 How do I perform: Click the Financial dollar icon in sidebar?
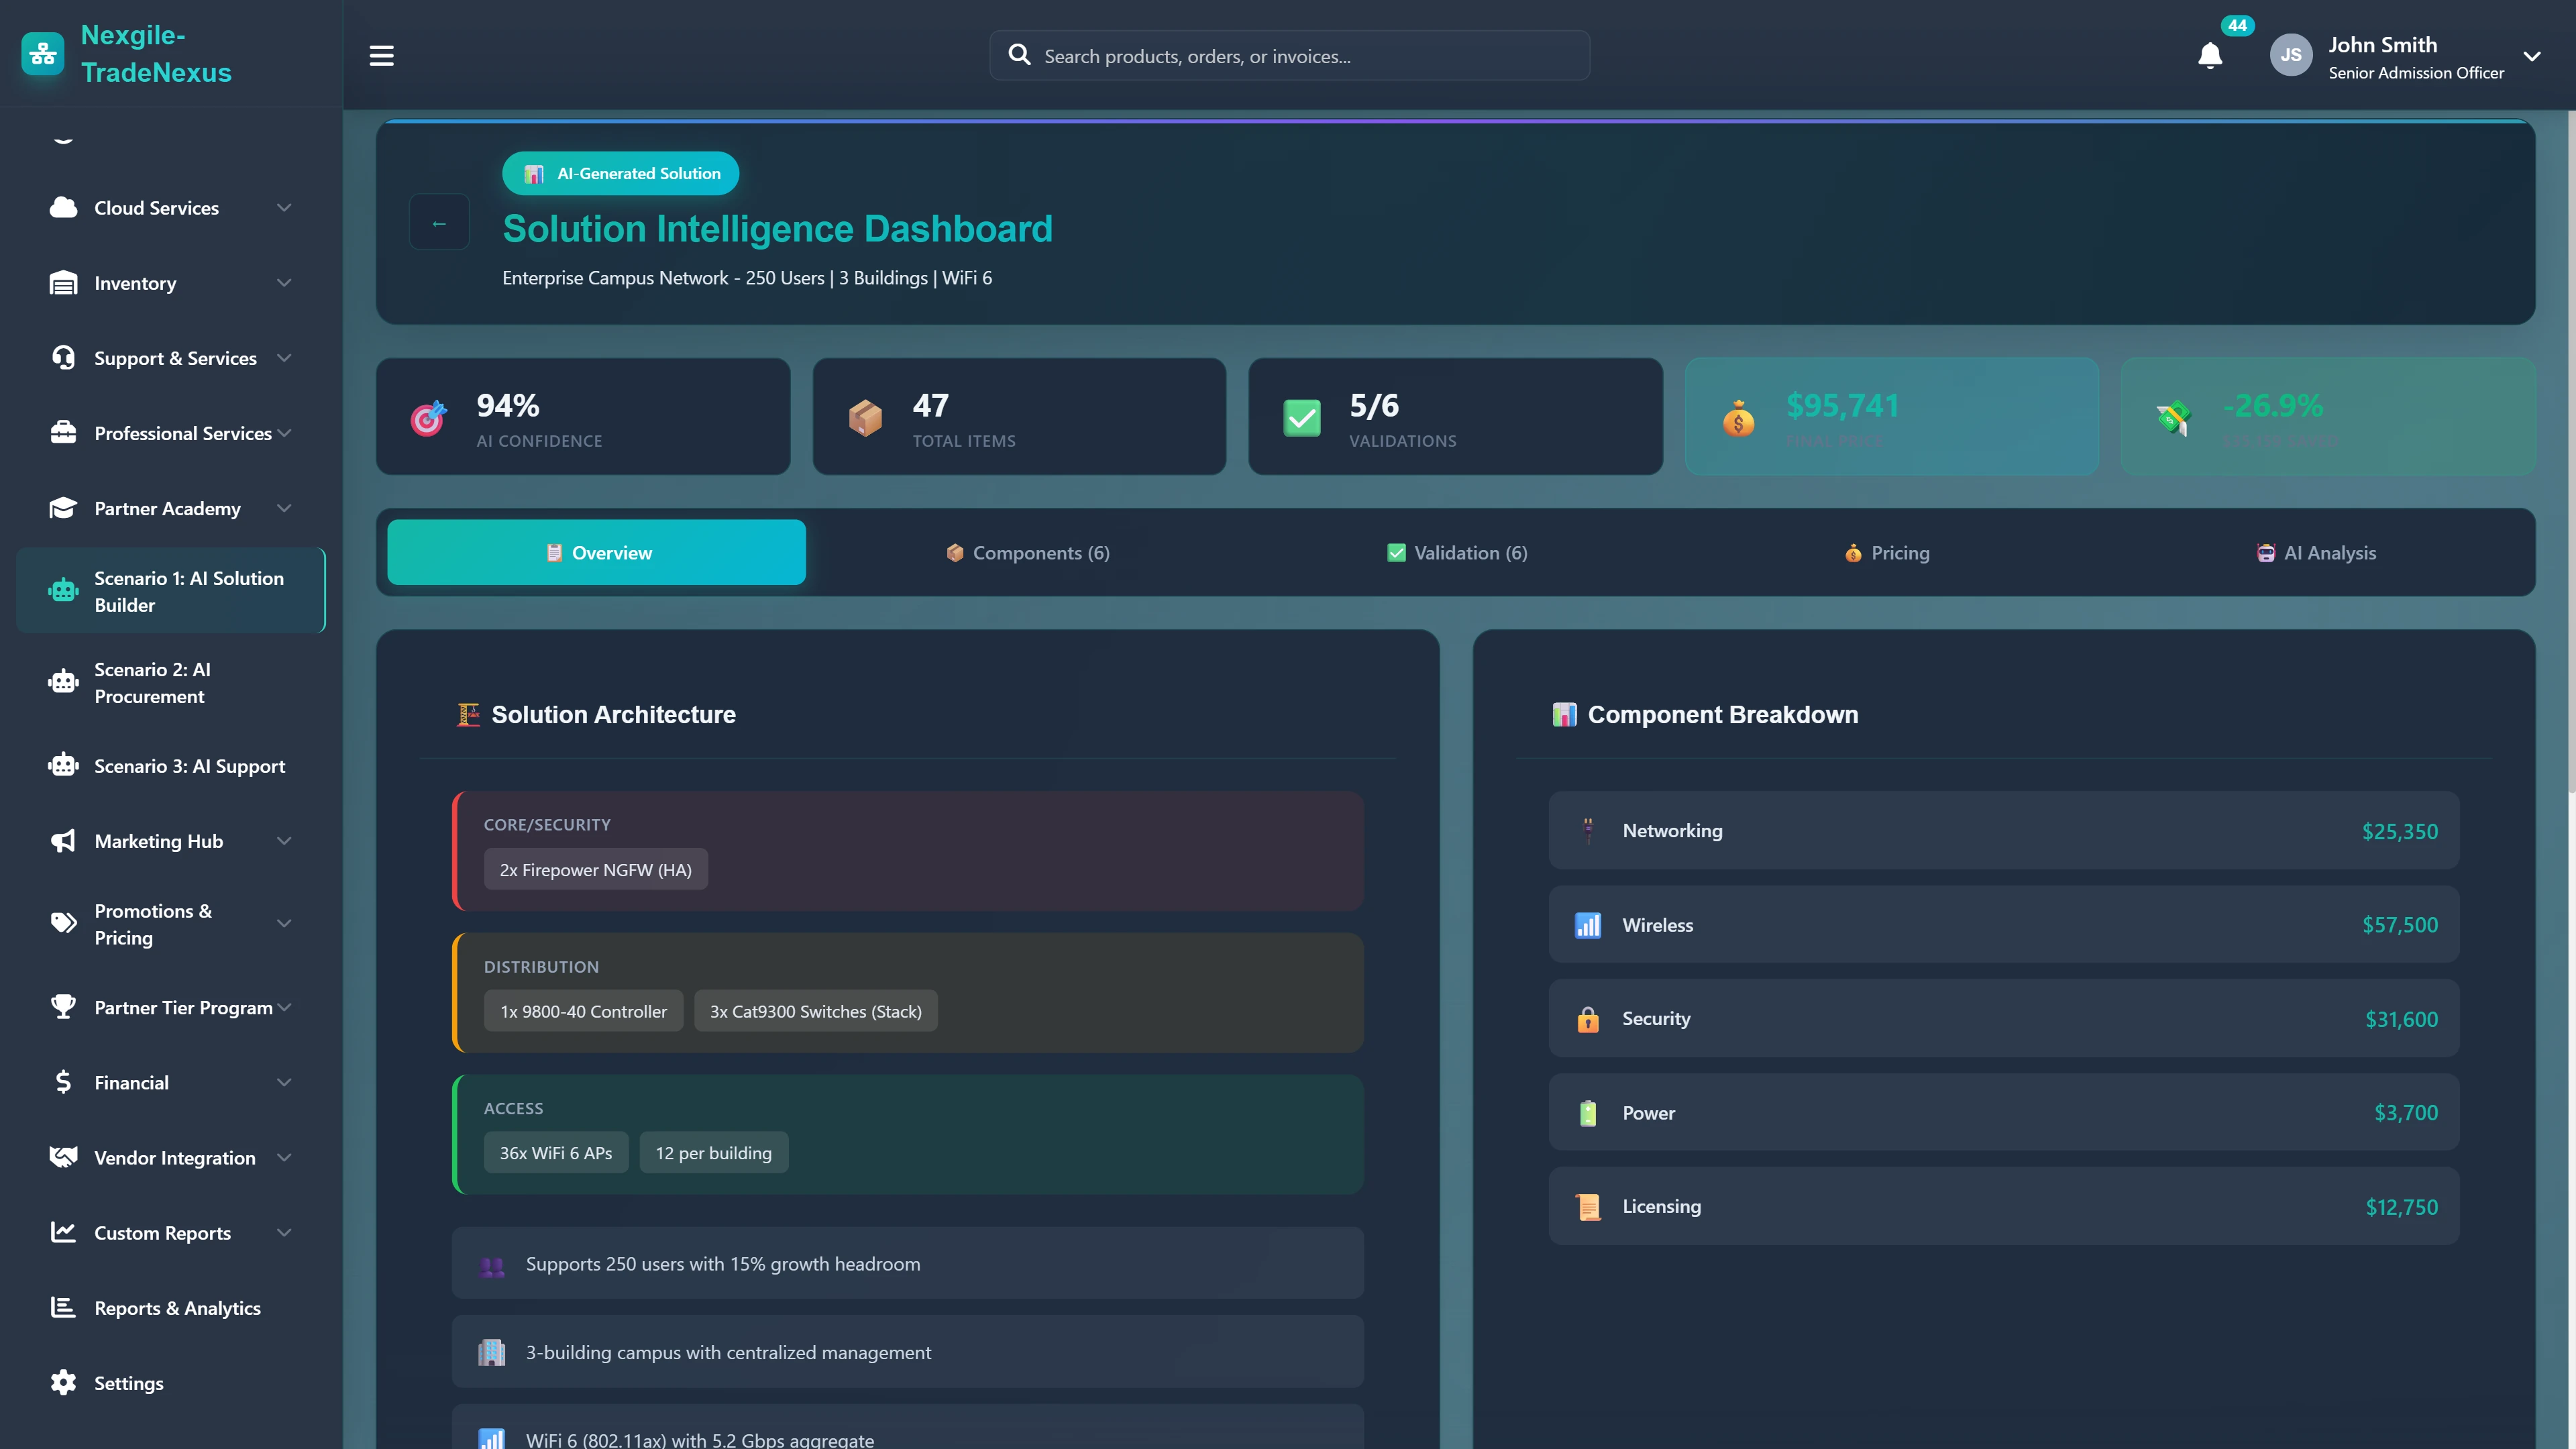click(62, 1082)
